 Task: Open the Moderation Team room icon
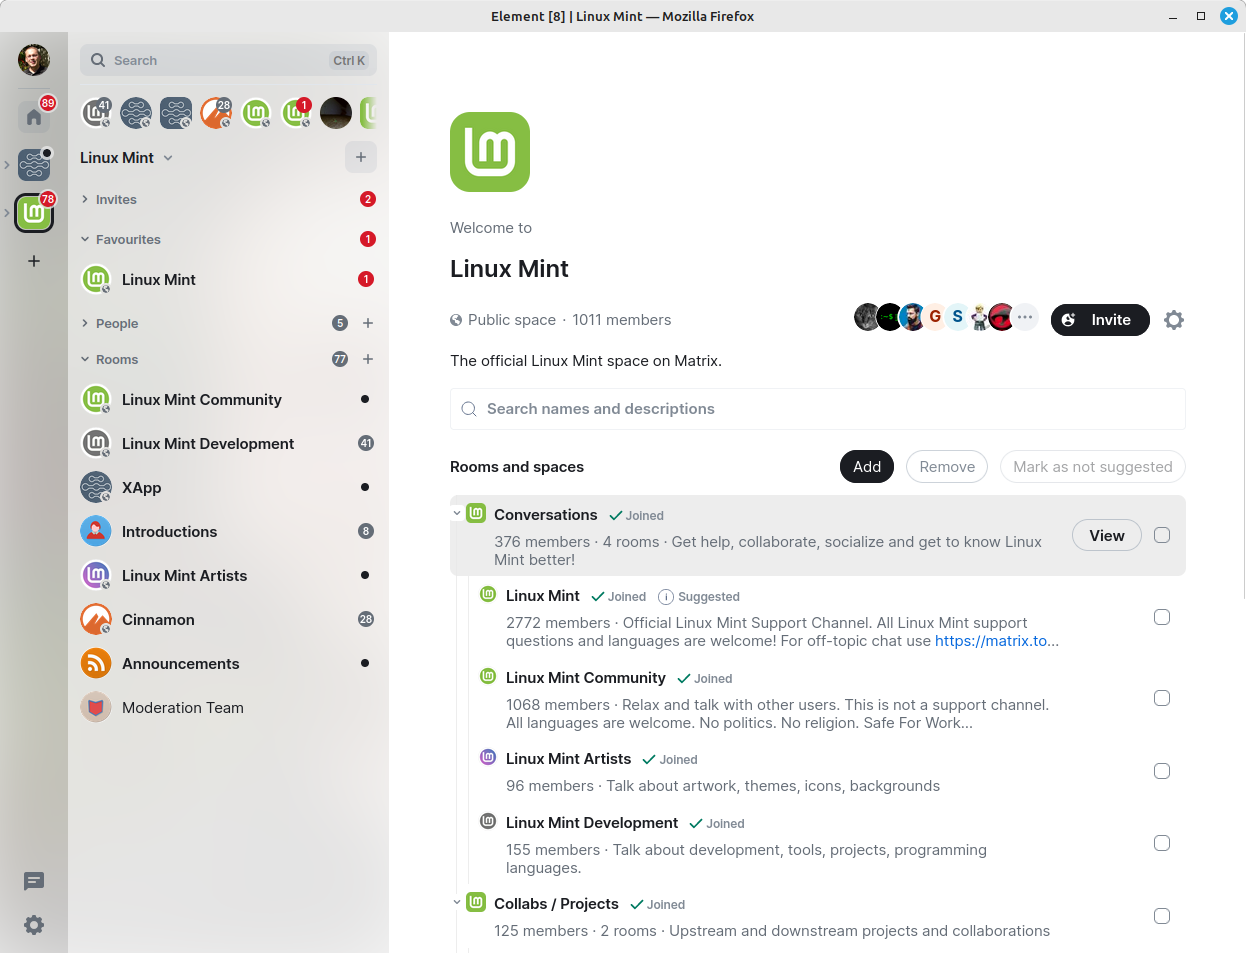[x=95, y=707]
